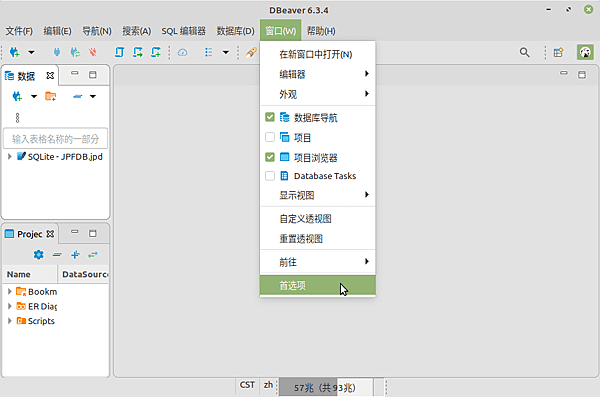The width and height of the screenshot is (600, 397).
Task: Open SQL editor script icon in toolbar
Action: pyautogui.click(x=119, y=52)
